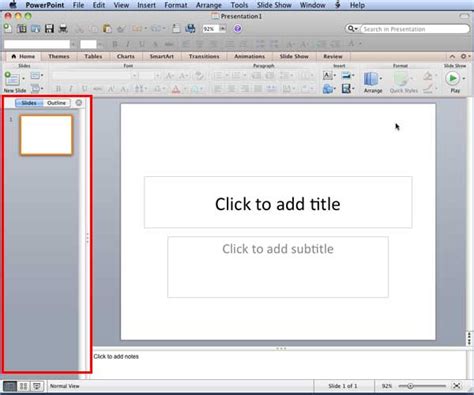The height and width of the screenshot is (395, 474).
Task: Open Play button dropdown arrow
Action: [464, 79]
